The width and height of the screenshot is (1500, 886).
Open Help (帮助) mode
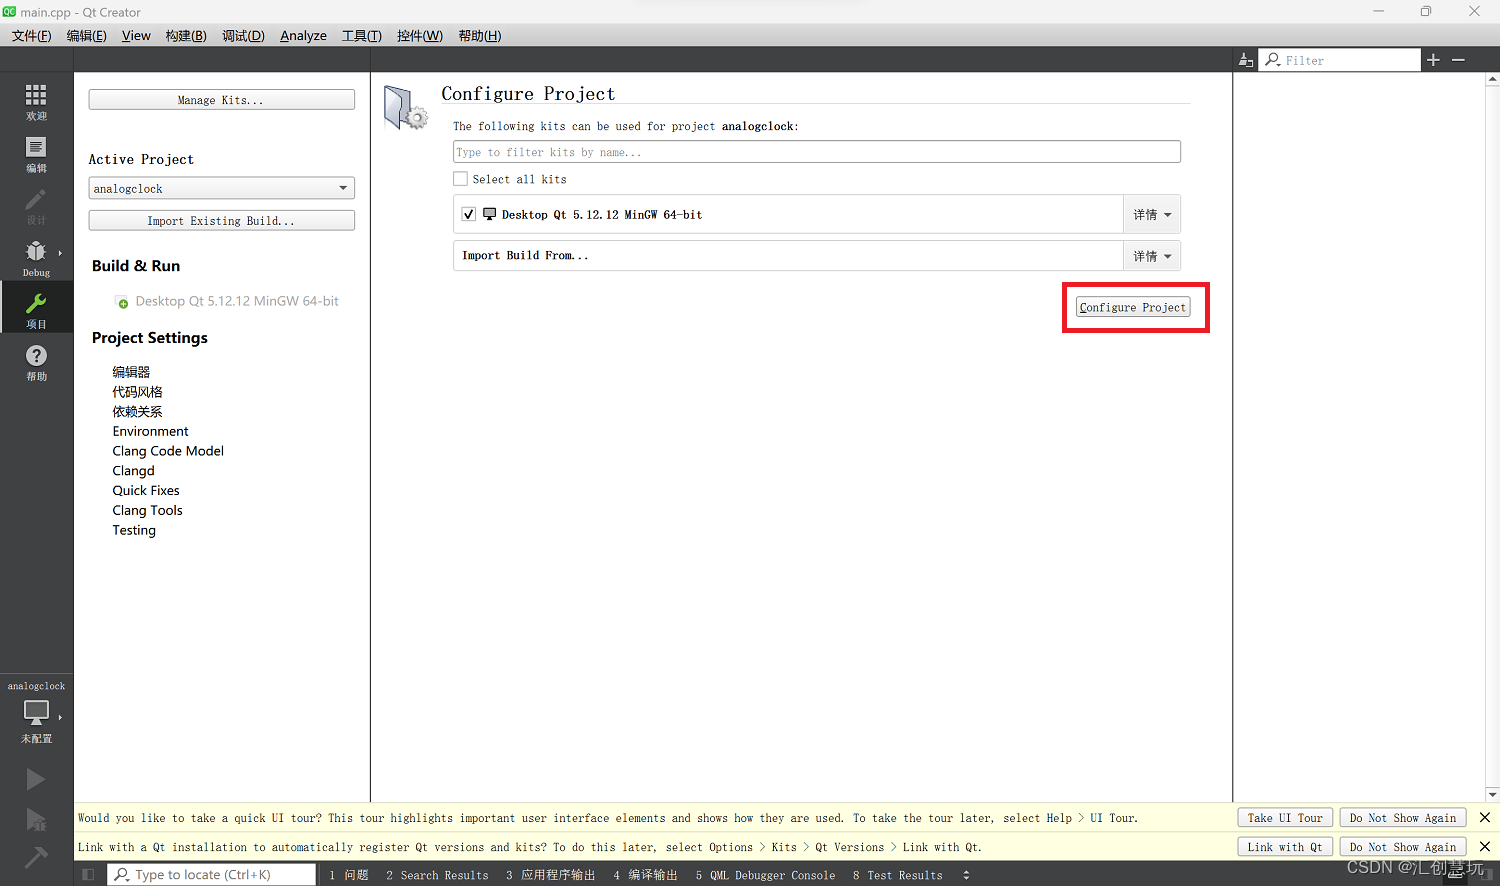[36, 362]
